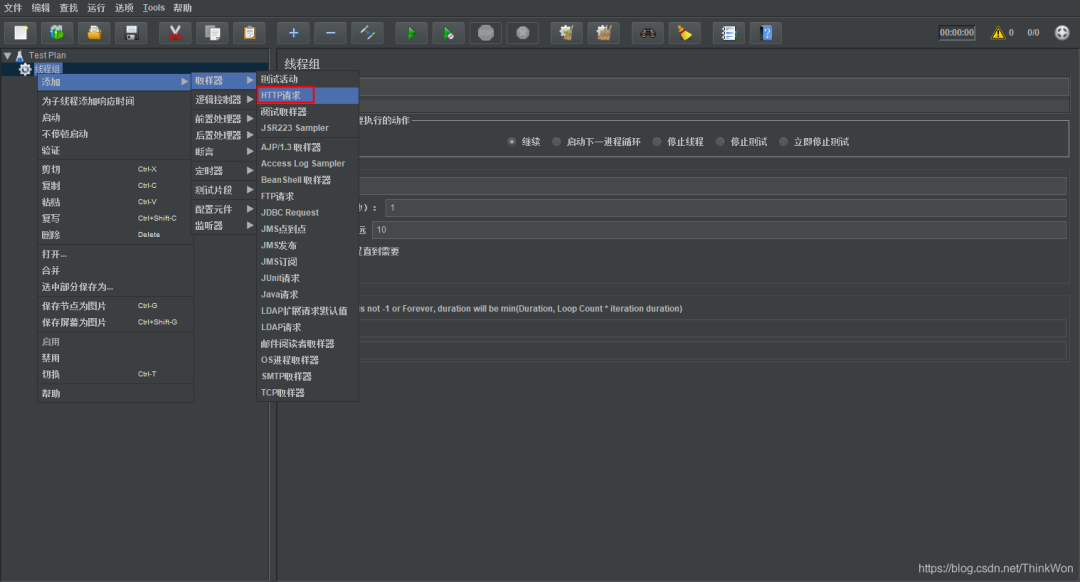This screenshot has height=582, width=1080.
Task: Click the Start no pauses icon
Action: (448, 33)
